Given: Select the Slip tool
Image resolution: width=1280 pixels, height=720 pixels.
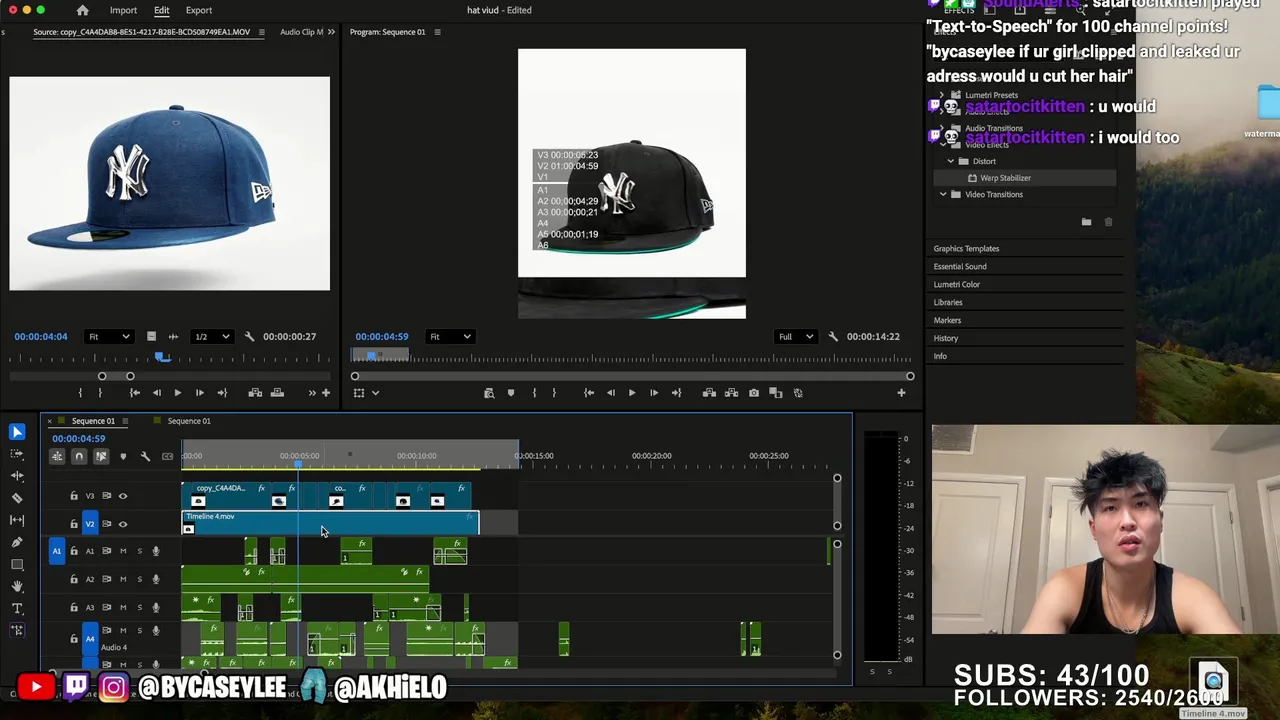Looking at the screenshot, I should pos(17,520).
